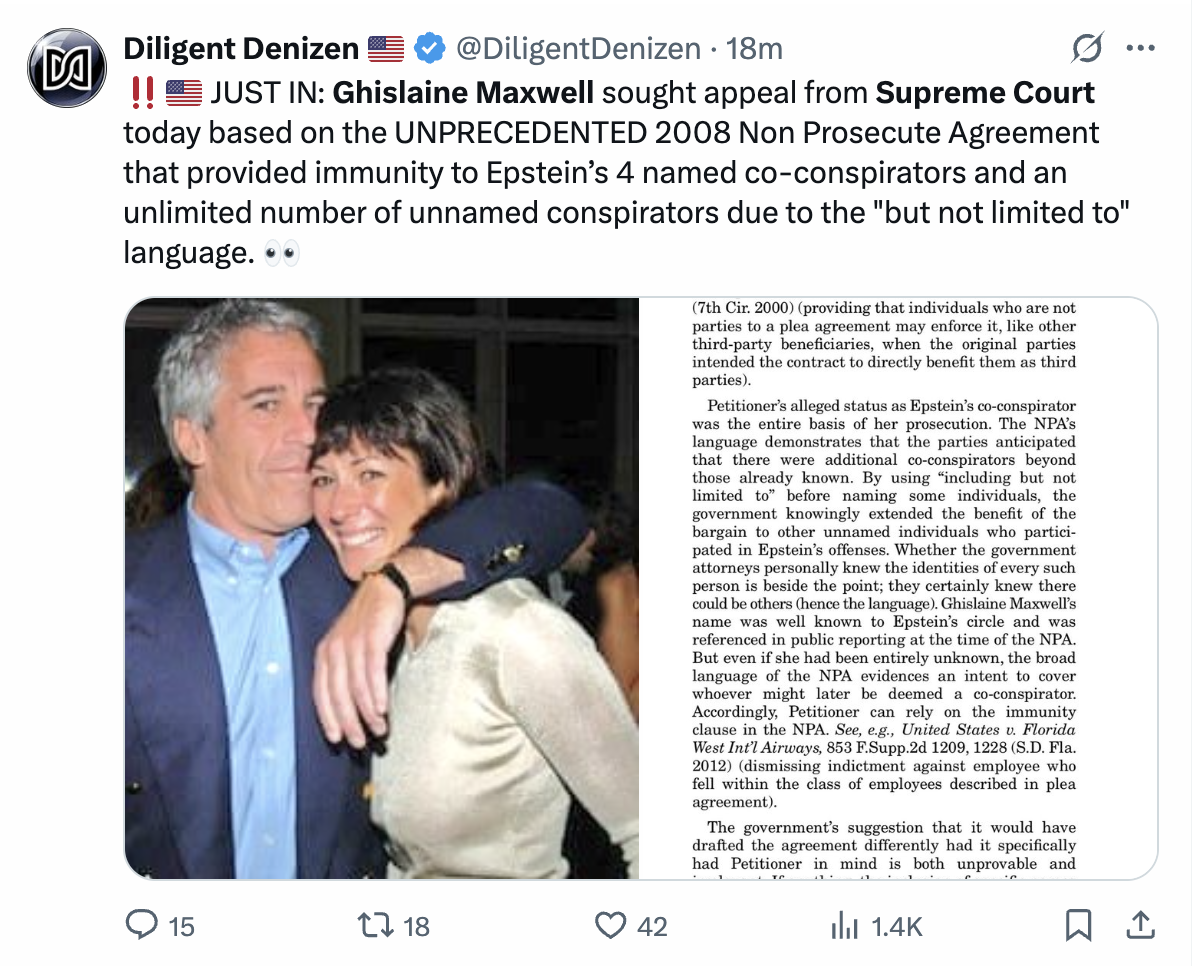Image resolution: width=1192 pixels, height=966 pixels.
Task: Click the 1.4K views count
Action: pos(896,927)
